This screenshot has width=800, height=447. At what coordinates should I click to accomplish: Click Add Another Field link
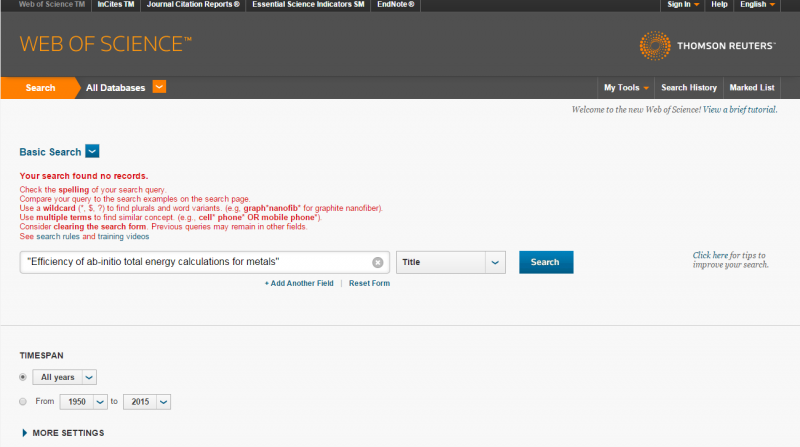pos(299,283)
